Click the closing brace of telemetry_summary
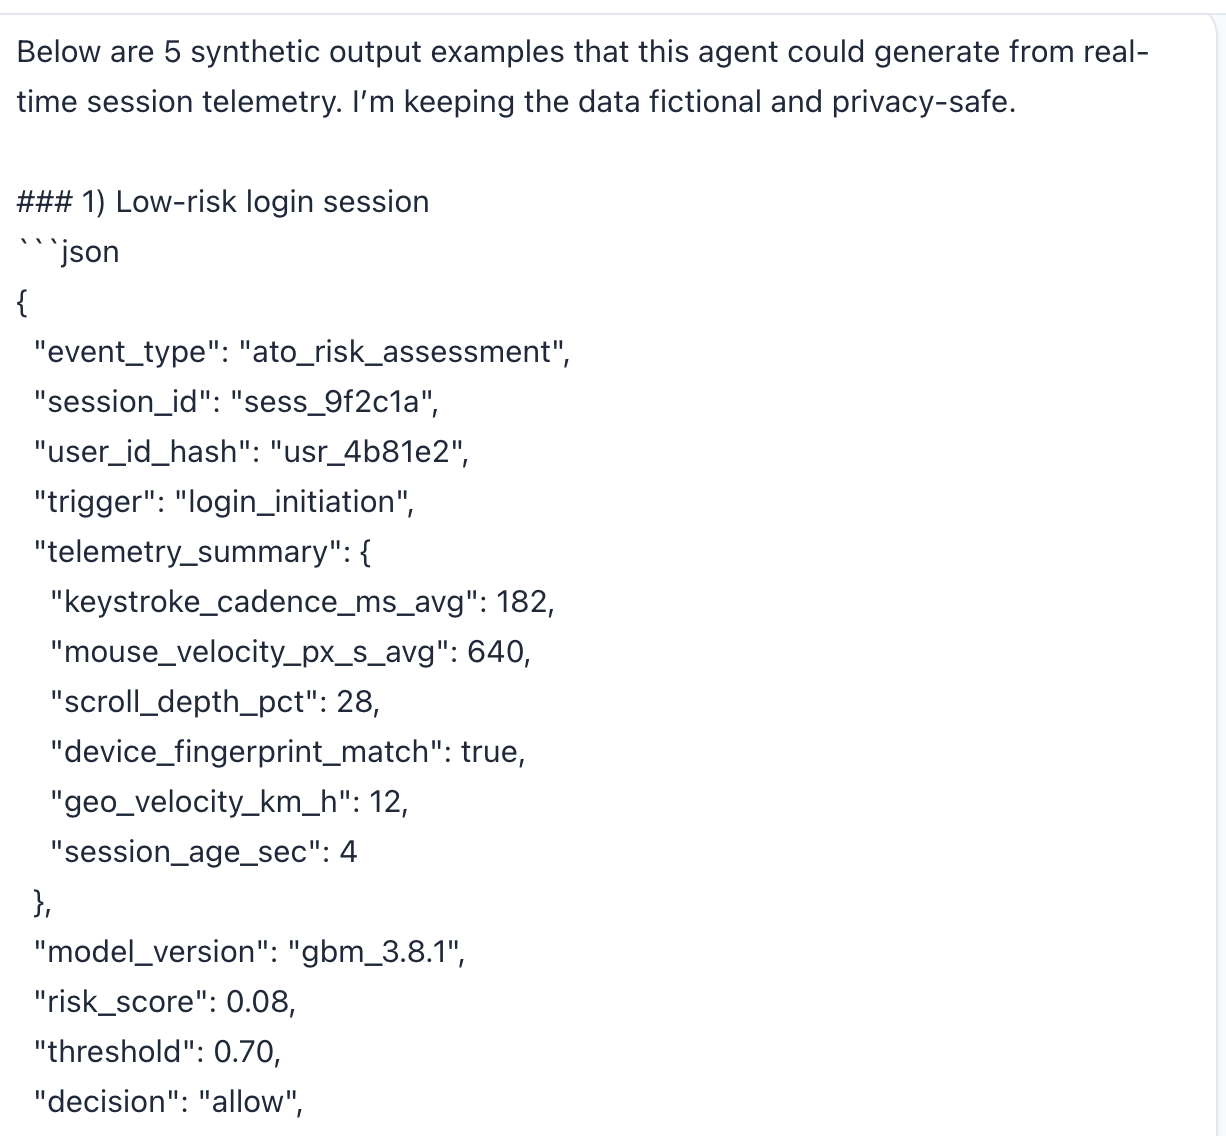The image size is (1226, 1136). (42, 902)
